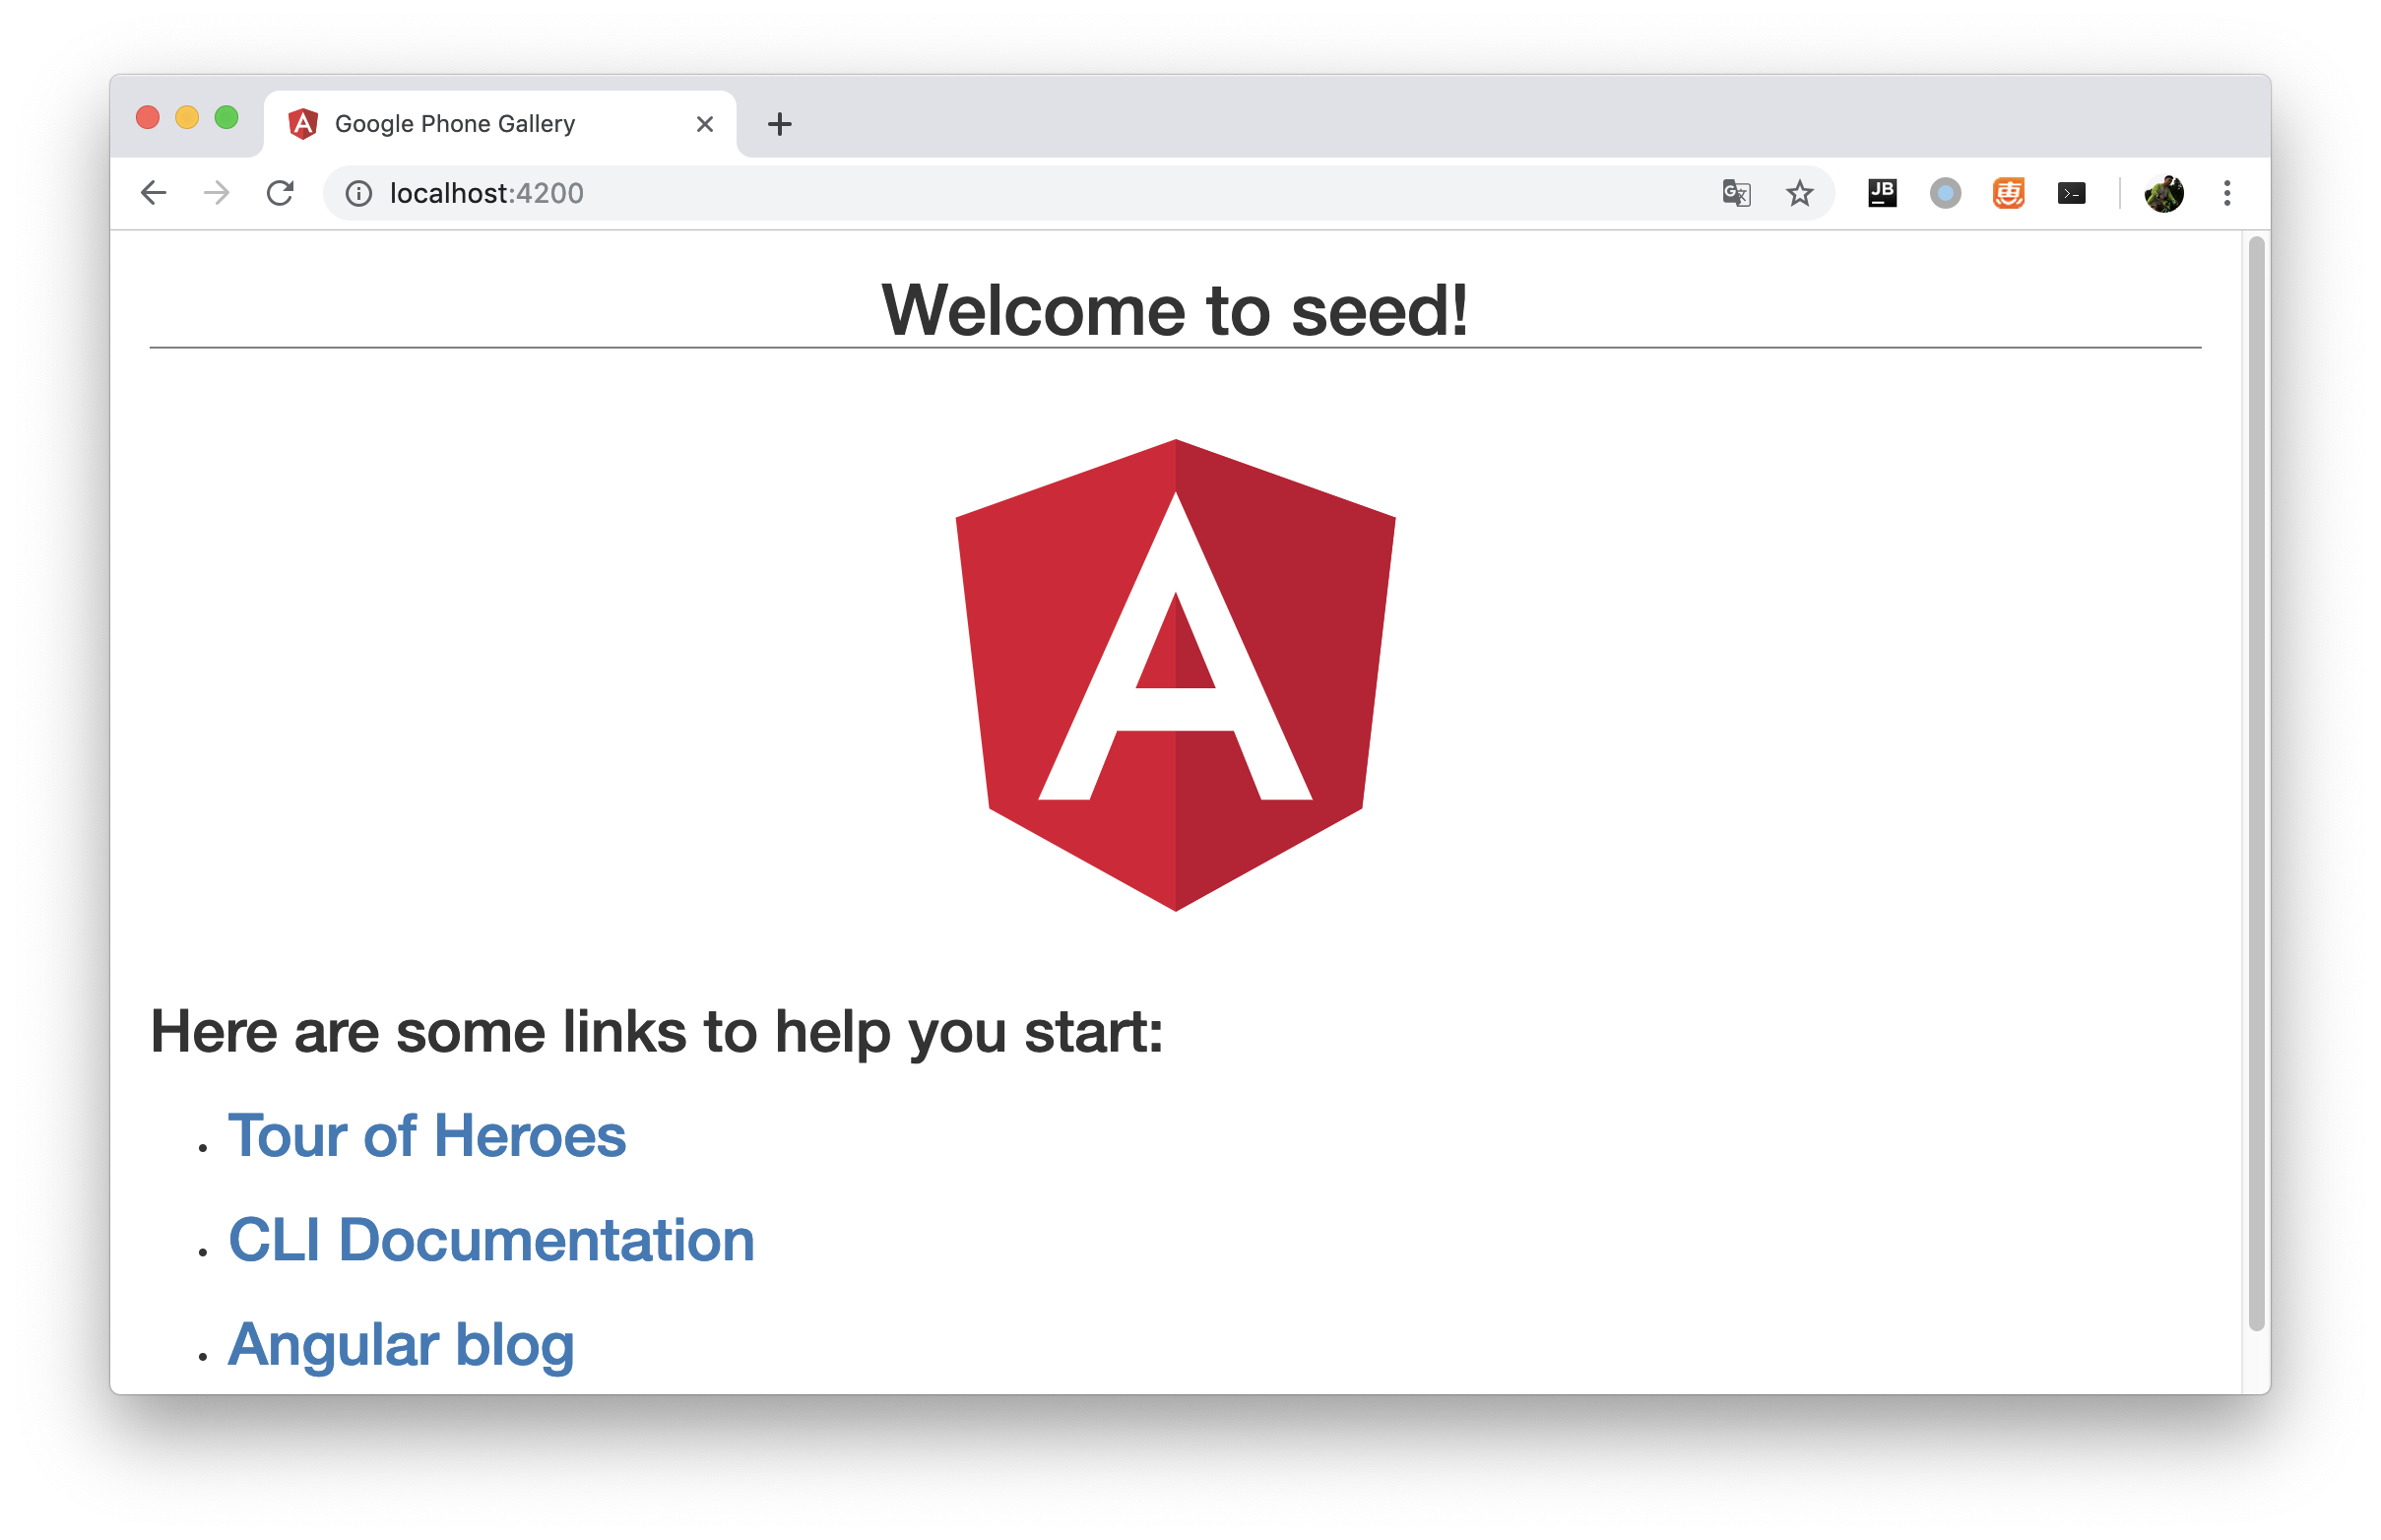
Task: Visit the Angular blog link
Action: click(x=401, y=1345)
